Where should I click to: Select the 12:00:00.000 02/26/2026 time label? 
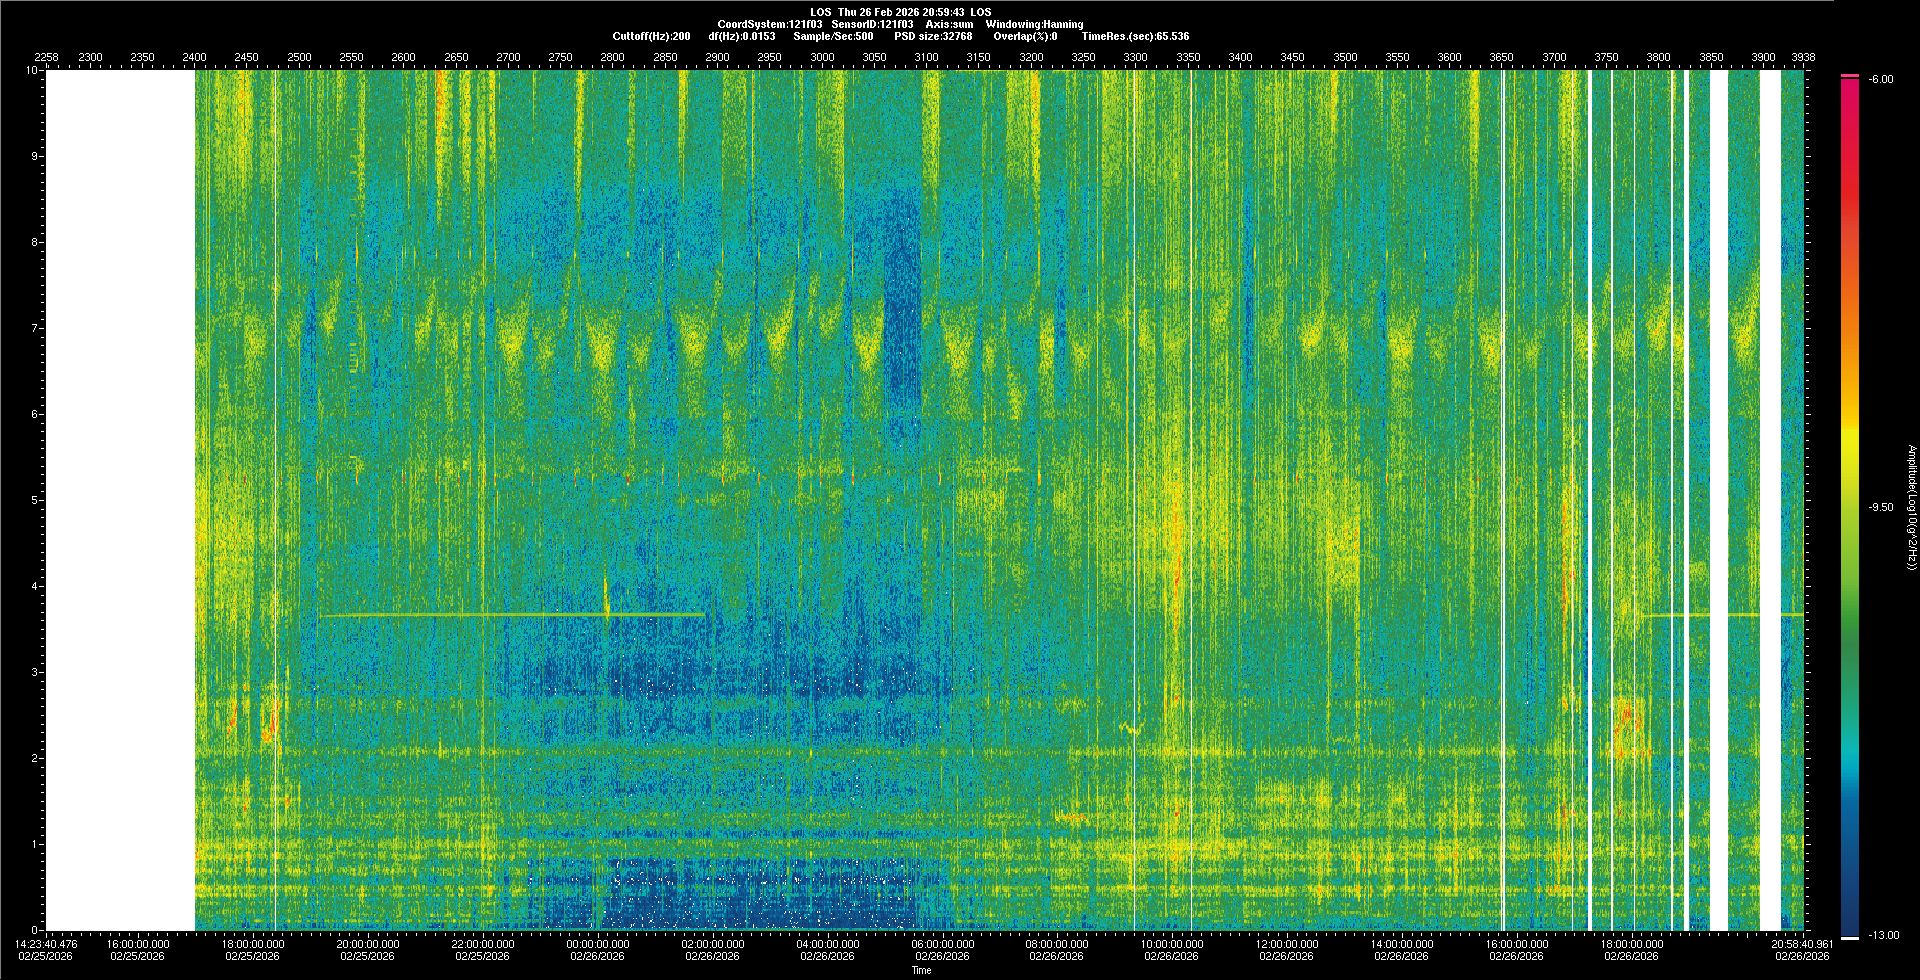[x=1287, y=949]
